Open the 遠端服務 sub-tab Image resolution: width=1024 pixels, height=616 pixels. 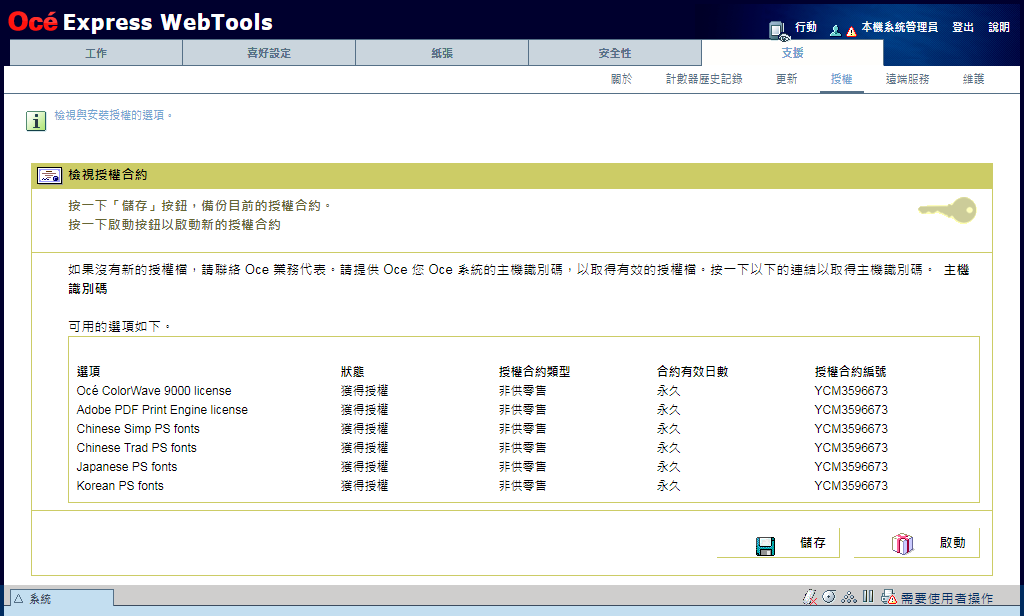(x=908, y=79)
